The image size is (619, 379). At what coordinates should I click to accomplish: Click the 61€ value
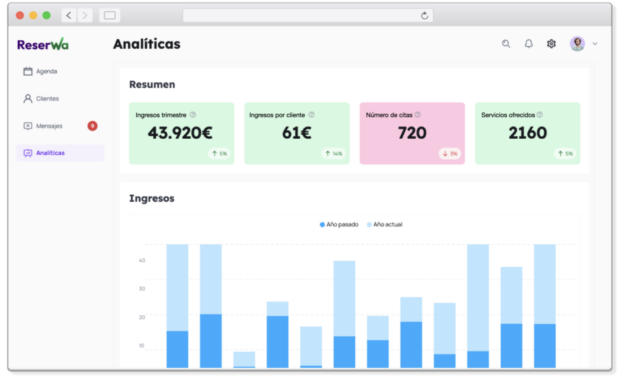pyautogui.click(x=296, y=133)
